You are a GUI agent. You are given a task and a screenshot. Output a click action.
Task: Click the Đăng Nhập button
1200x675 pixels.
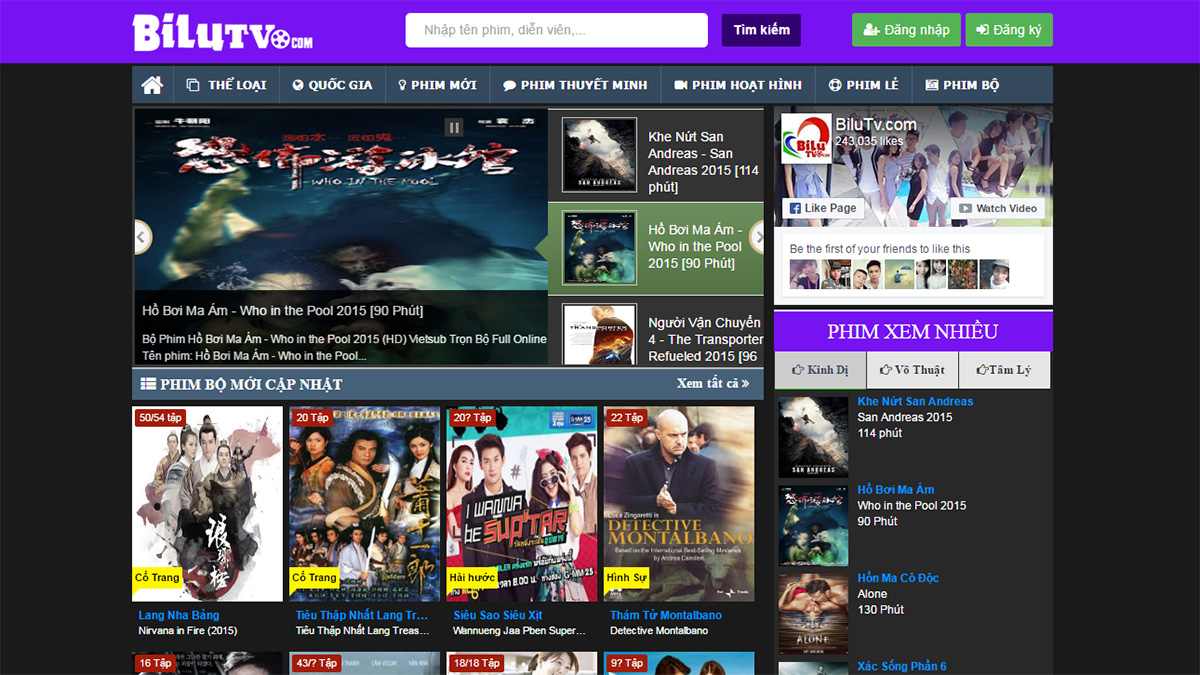click(906, 30)
